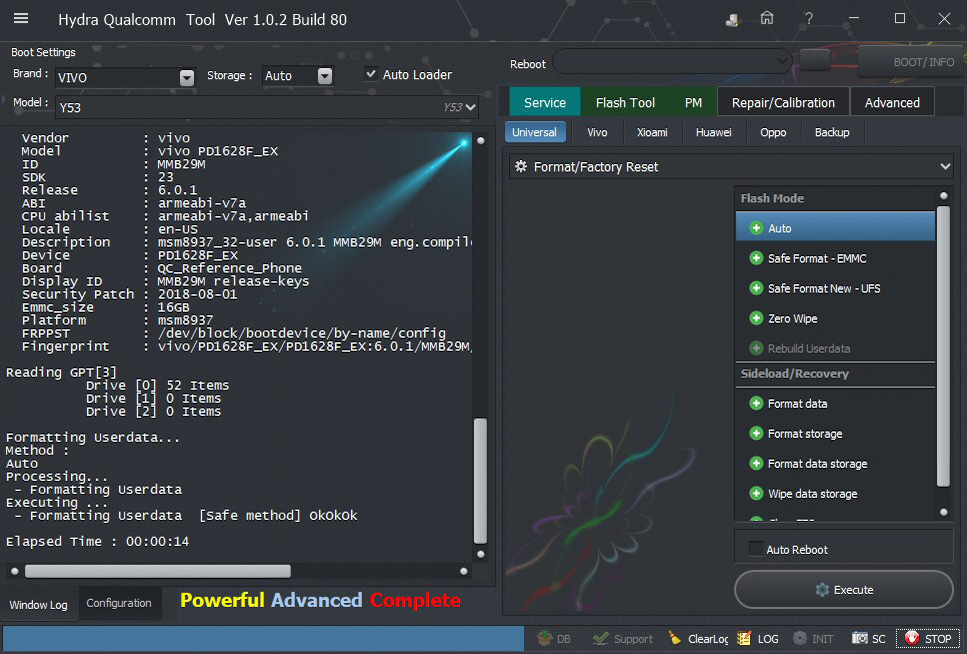The image size is (967, 654).
Task: Click the DB database icon
Action: pos(554,639)
